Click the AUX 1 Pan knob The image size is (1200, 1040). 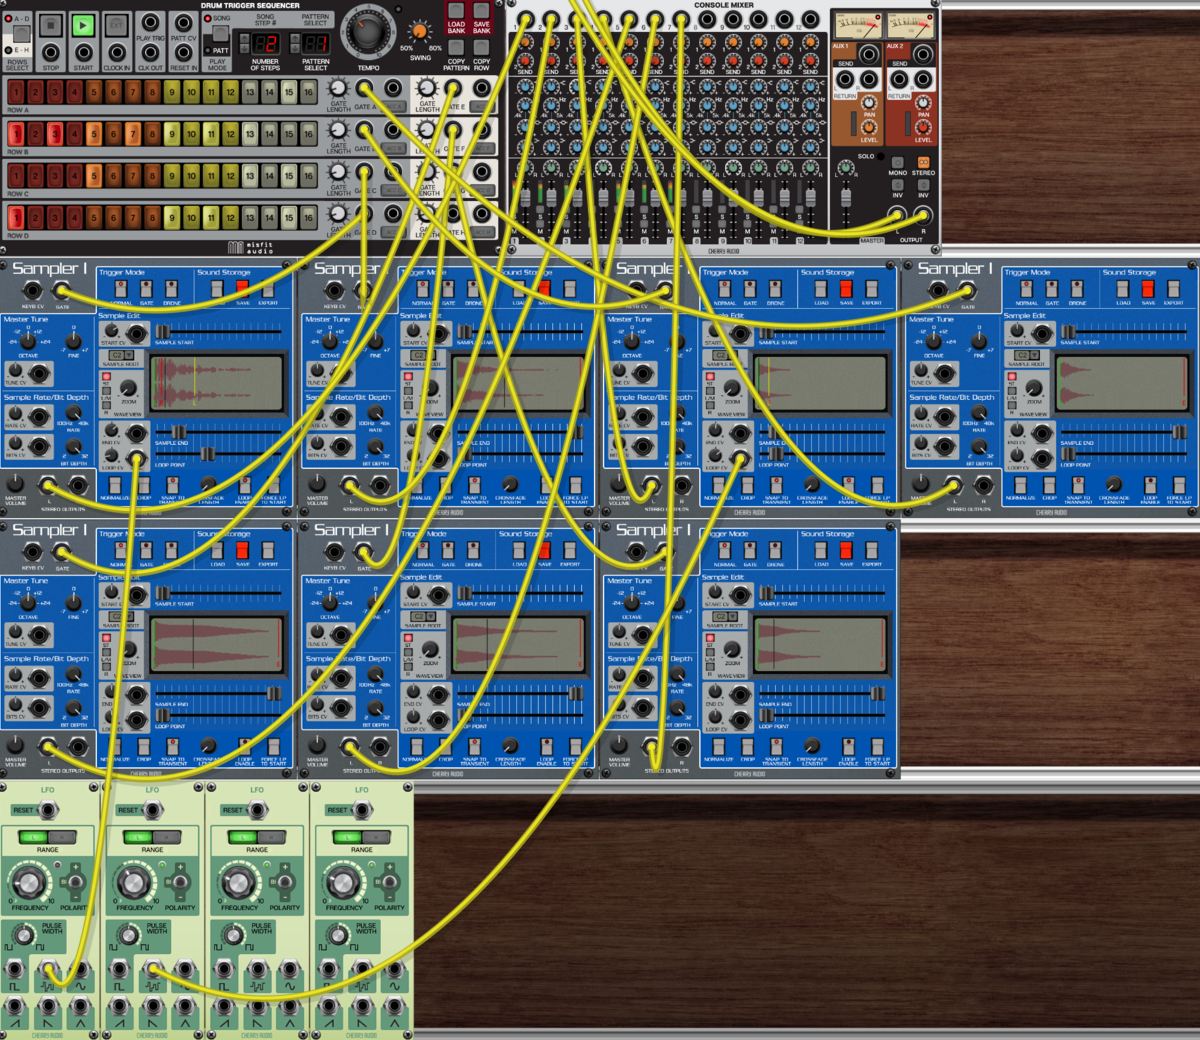point(870,103)
